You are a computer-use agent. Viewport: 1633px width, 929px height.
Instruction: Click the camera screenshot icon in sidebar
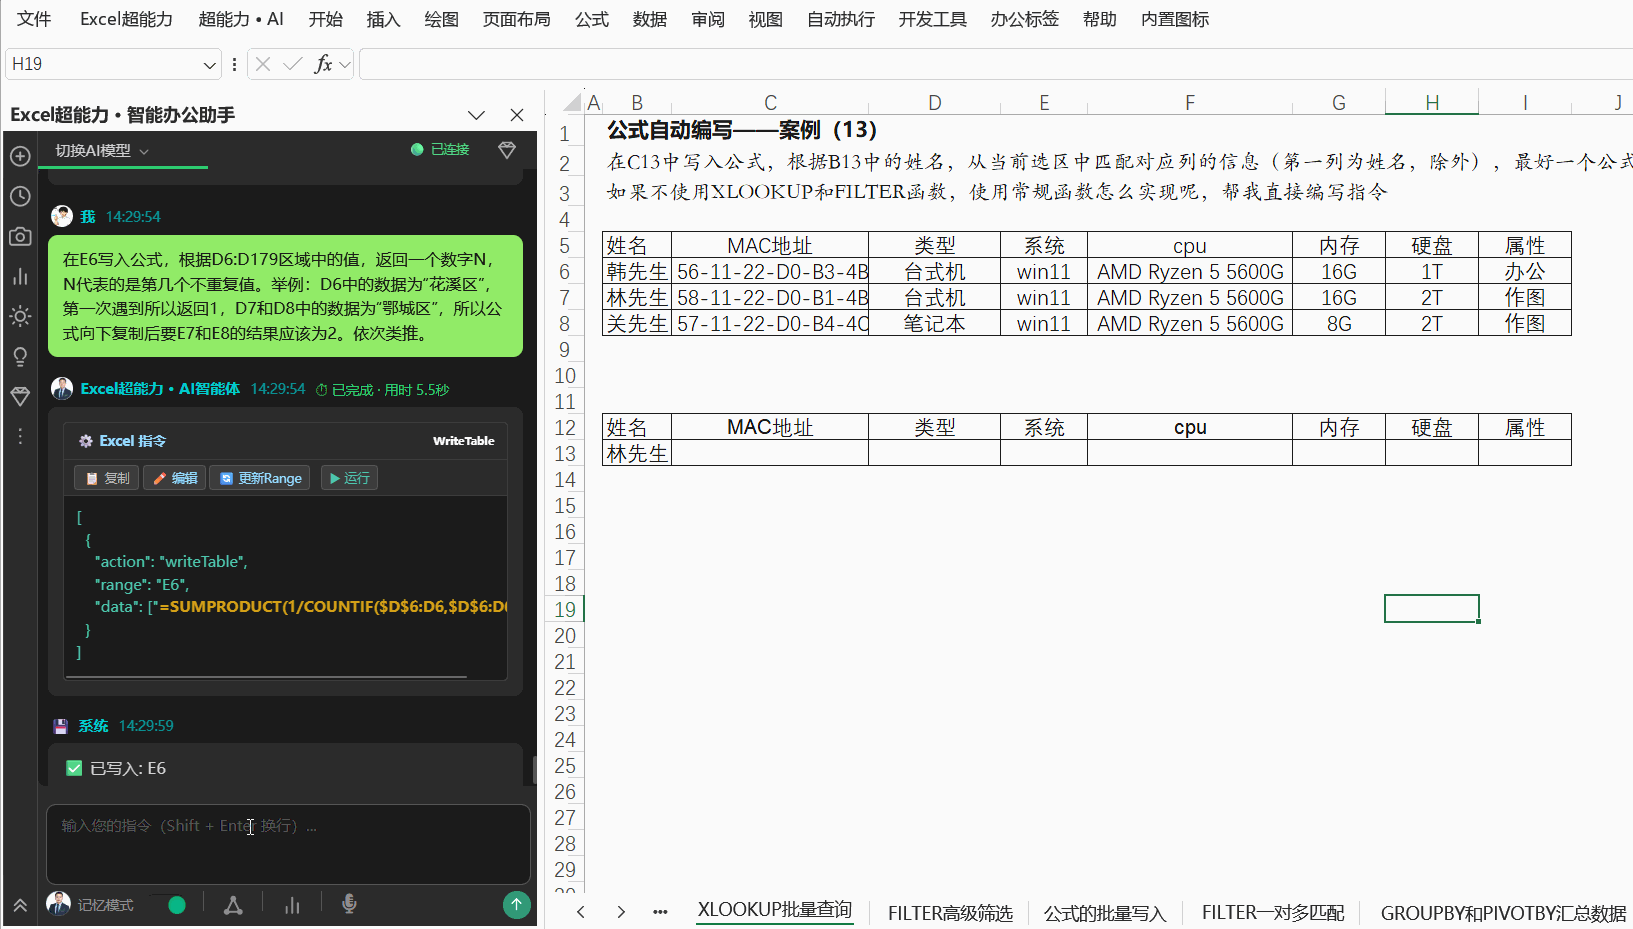point(20,236)
